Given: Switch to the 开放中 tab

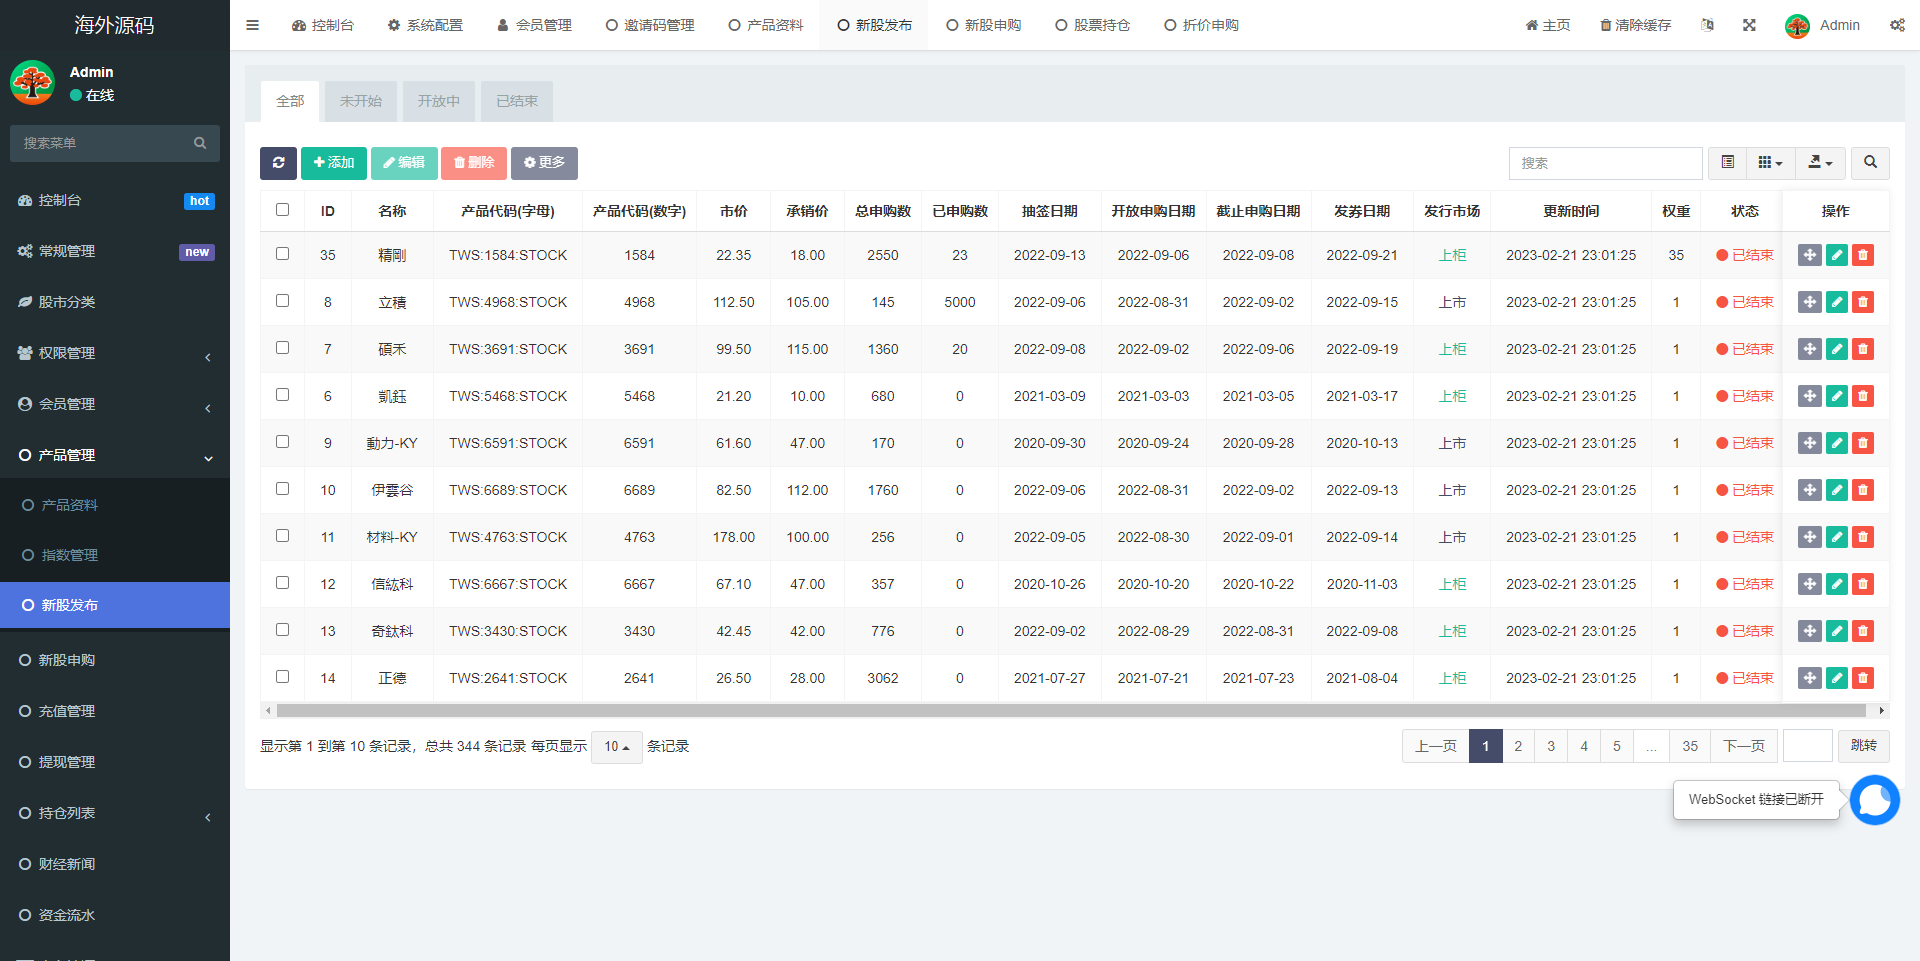Looking at the screenshot, I should 438,101.
